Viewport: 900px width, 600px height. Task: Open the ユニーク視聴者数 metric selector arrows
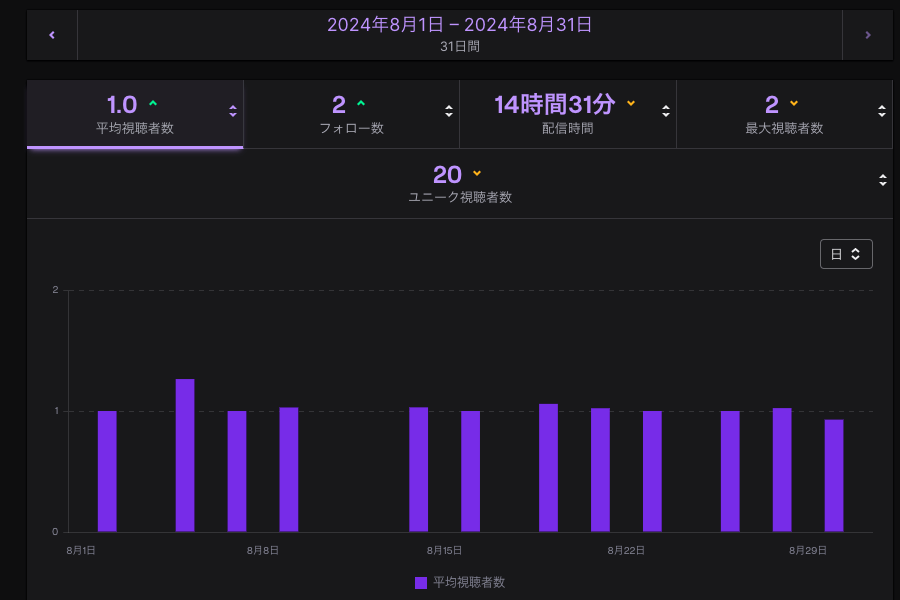coord(882,180)
